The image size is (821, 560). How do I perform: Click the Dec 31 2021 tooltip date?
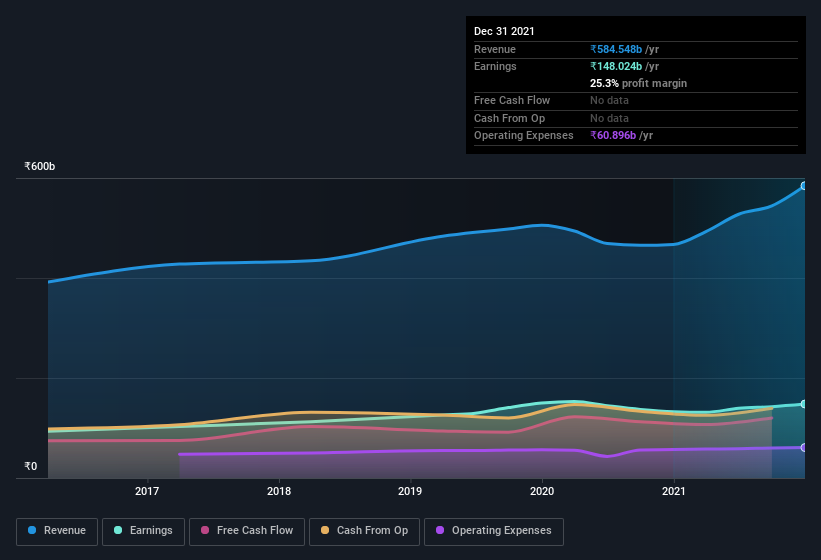pyautogui.click(x=504, y=31)
